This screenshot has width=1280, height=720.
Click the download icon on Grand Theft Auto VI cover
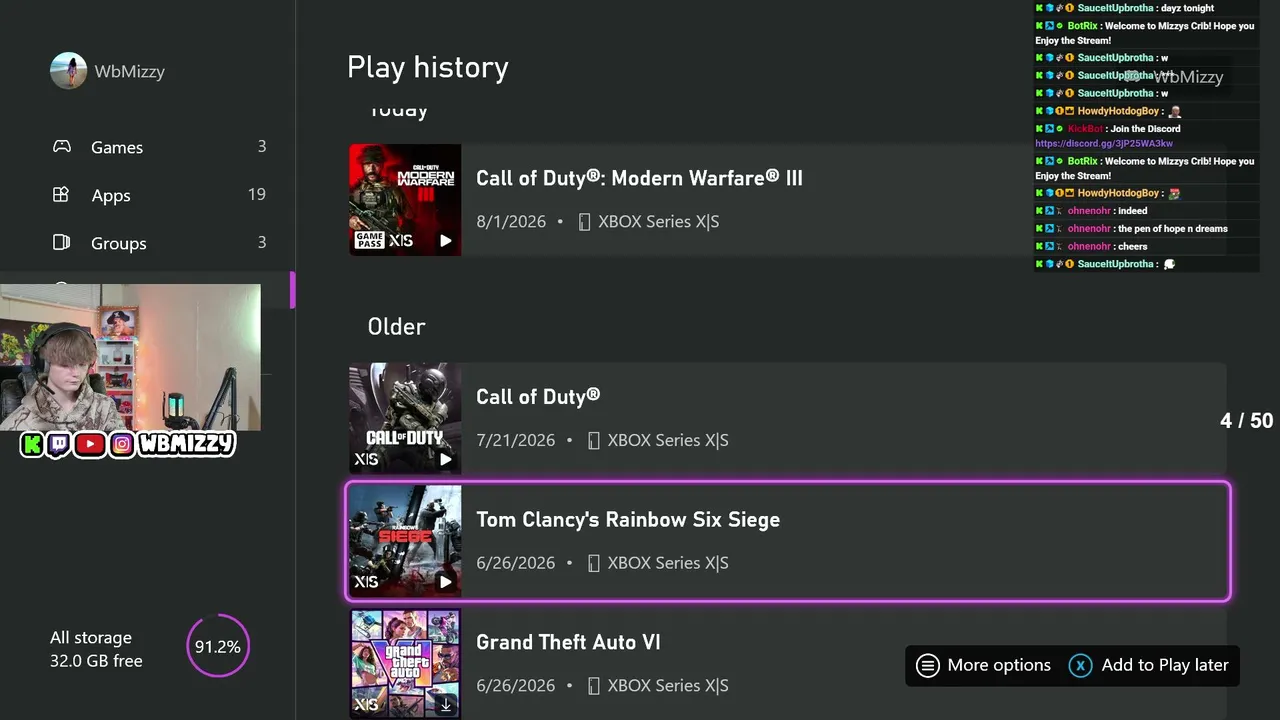(446, 705)
